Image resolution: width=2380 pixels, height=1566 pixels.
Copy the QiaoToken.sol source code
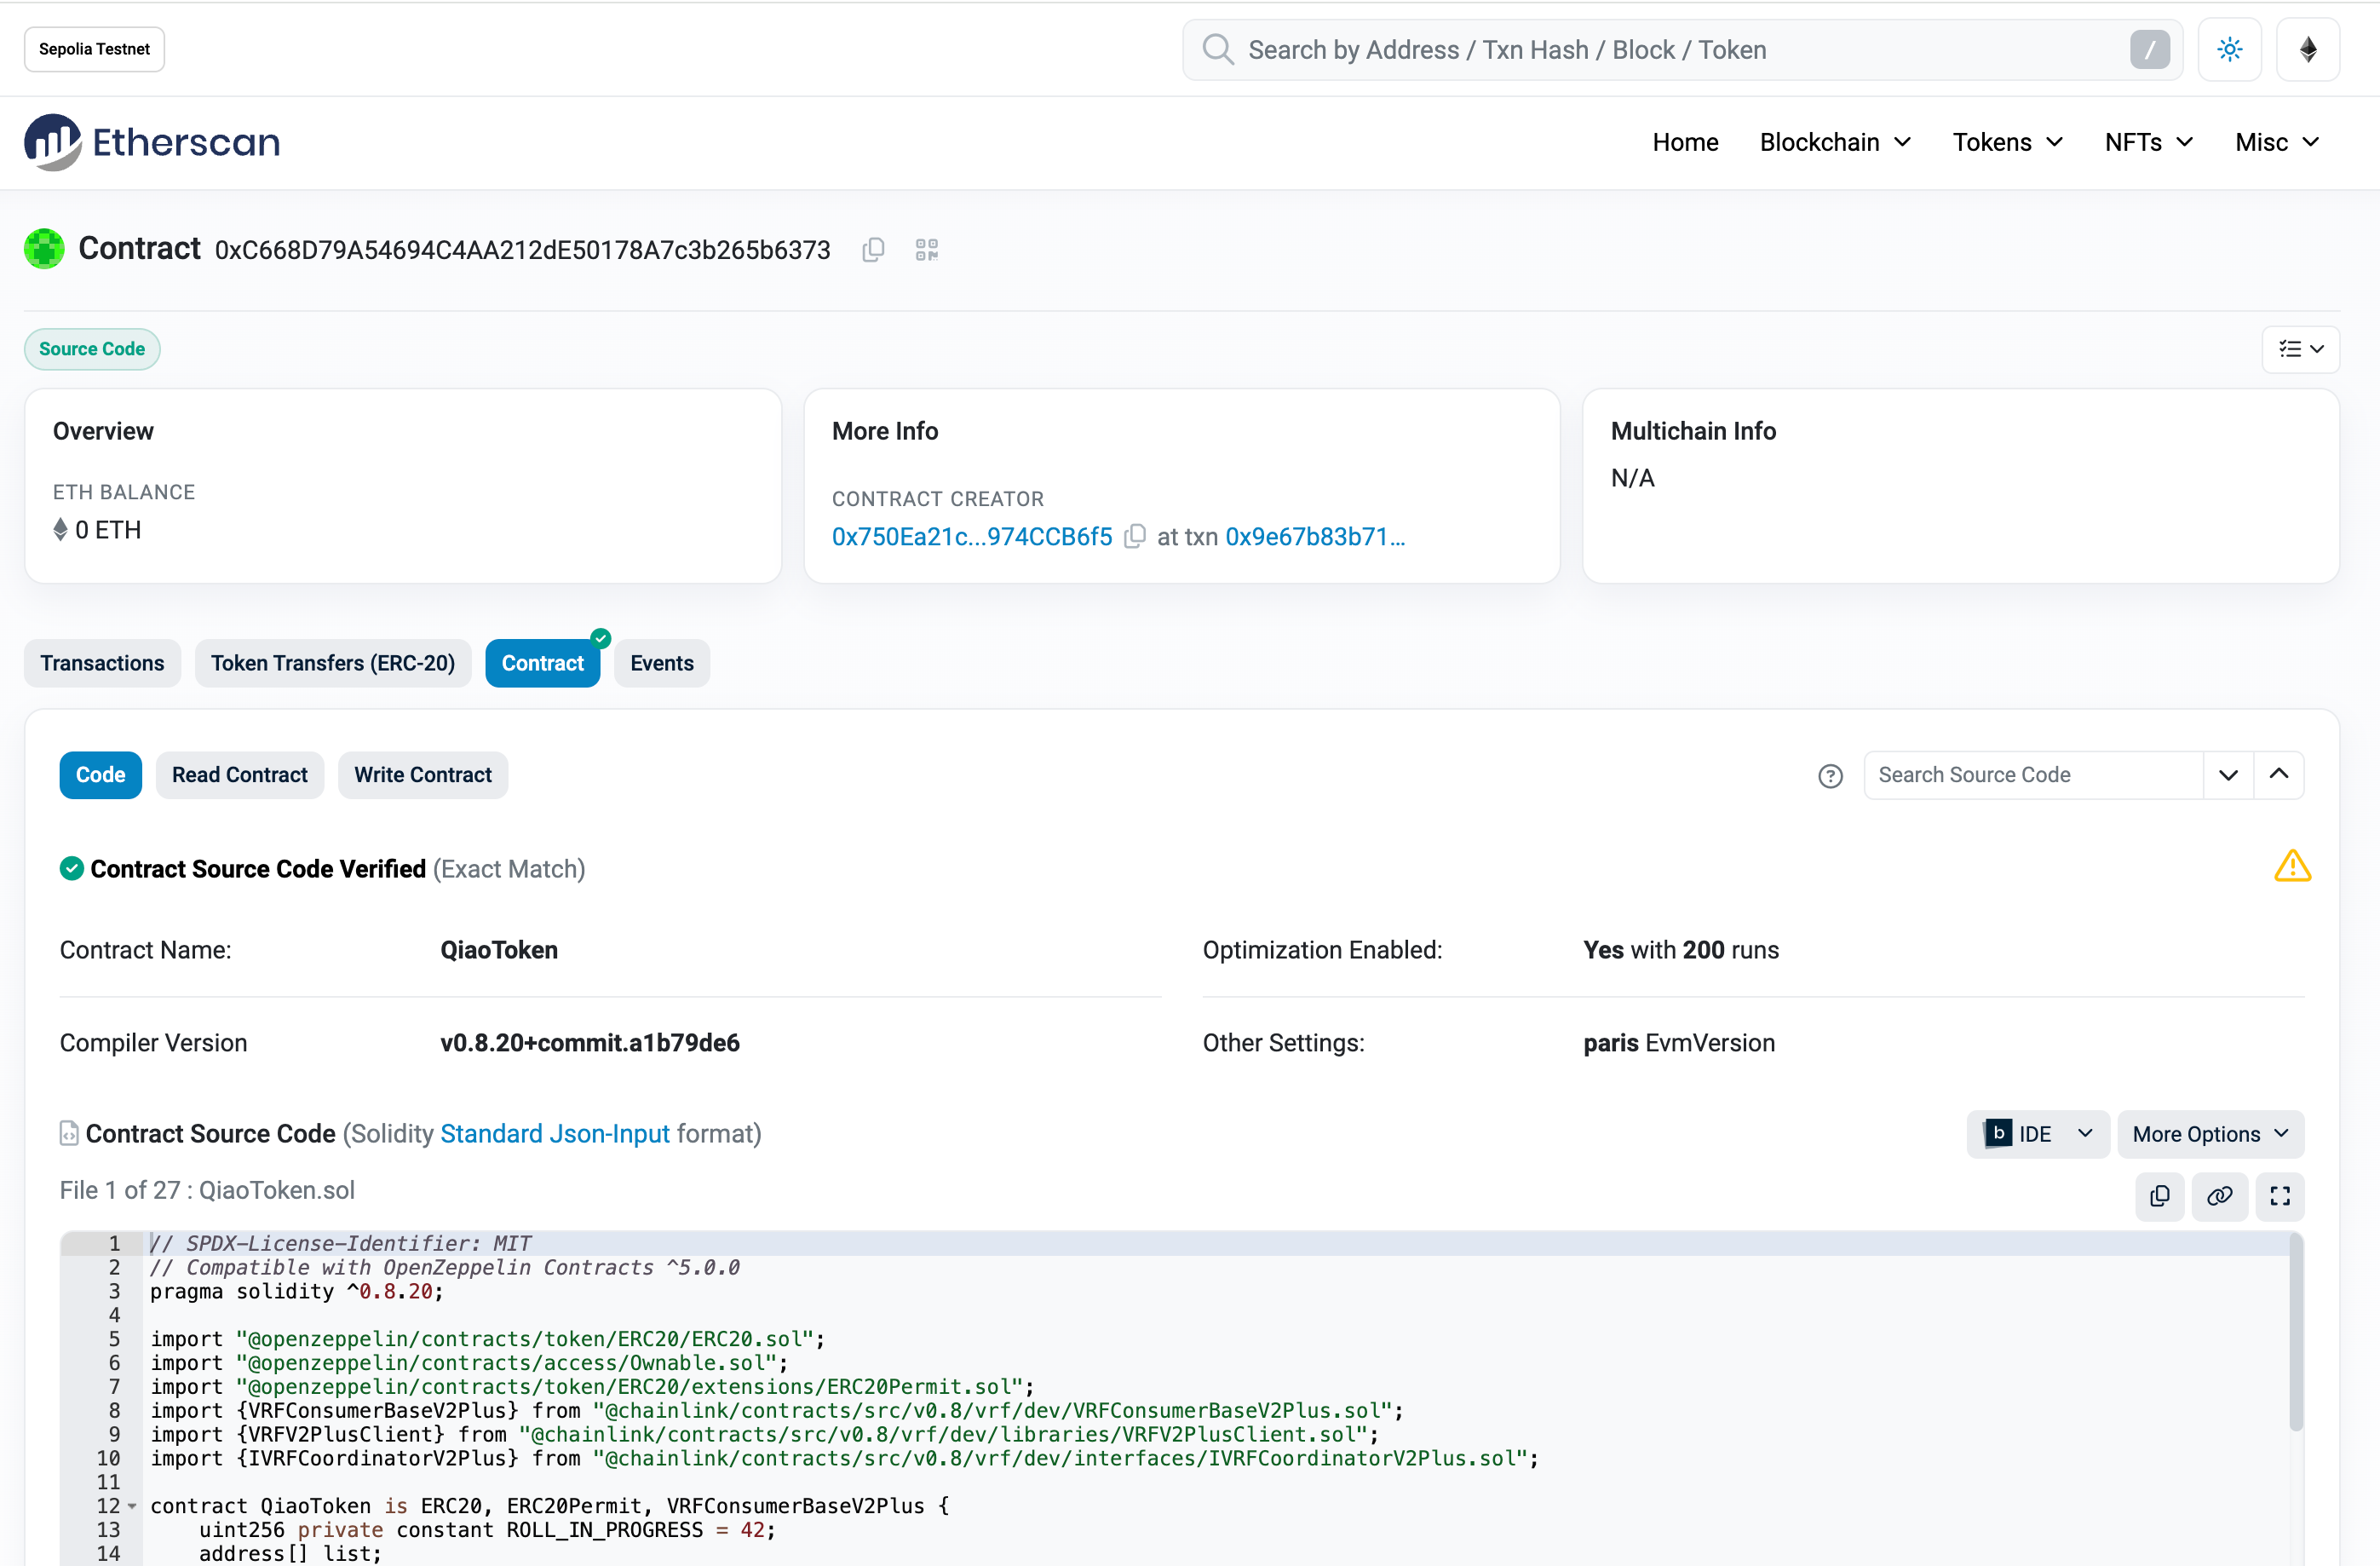click(x=2160, y=1196)
